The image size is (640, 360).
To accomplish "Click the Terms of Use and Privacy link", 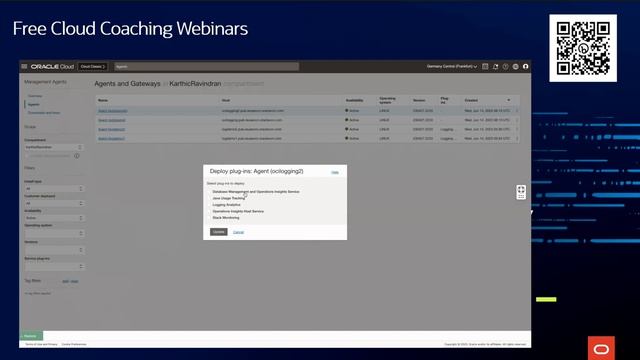I will [x=41, y=344].
